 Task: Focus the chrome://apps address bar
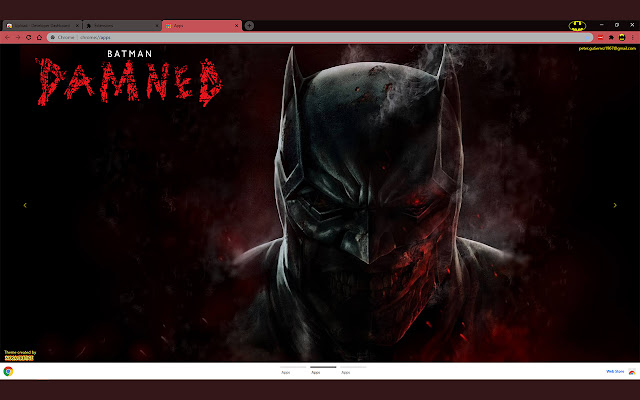(x=320, y=37)
